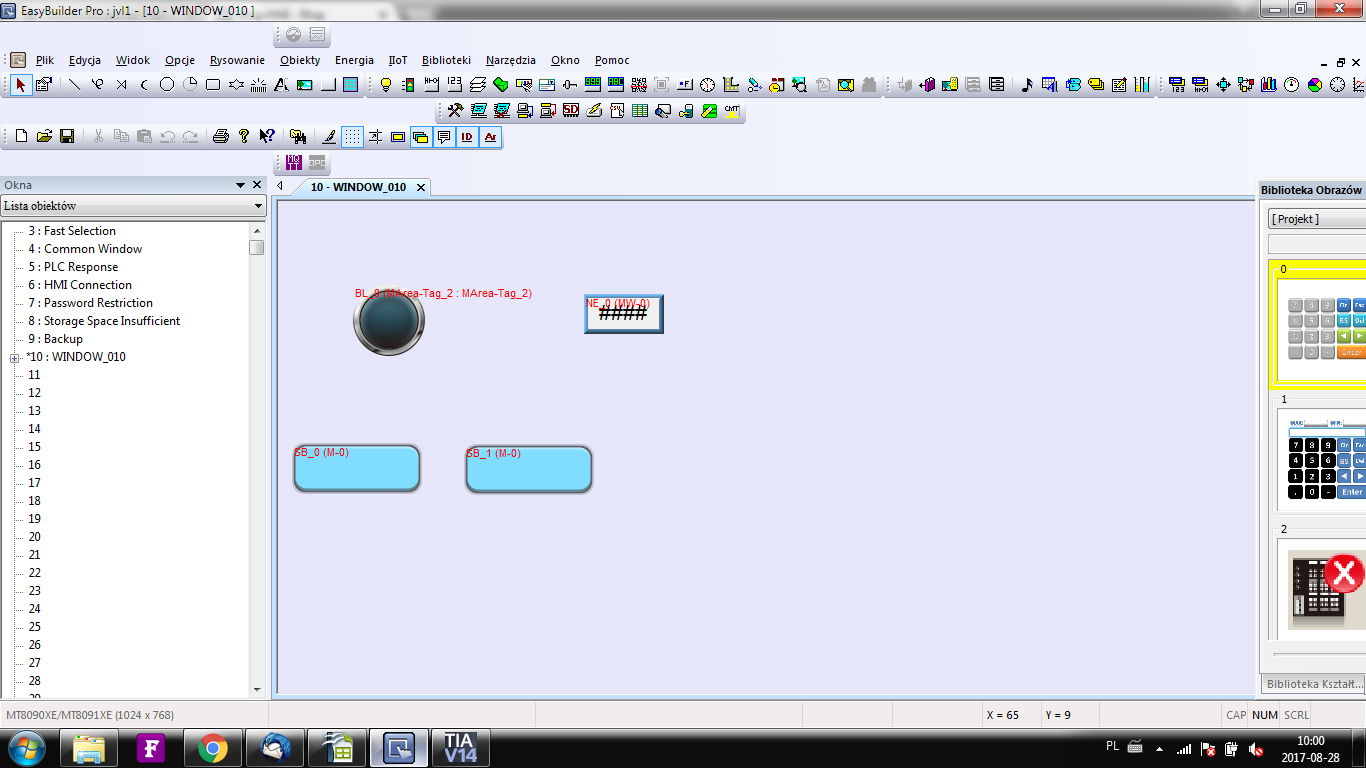Expand the 10 : WINDOW_010 tree node

point(15,358)
